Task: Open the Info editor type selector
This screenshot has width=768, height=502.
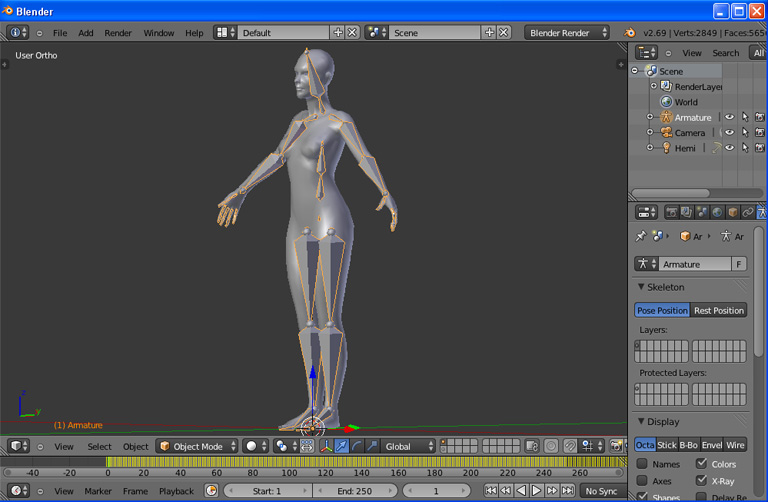Action: point(18,32)
